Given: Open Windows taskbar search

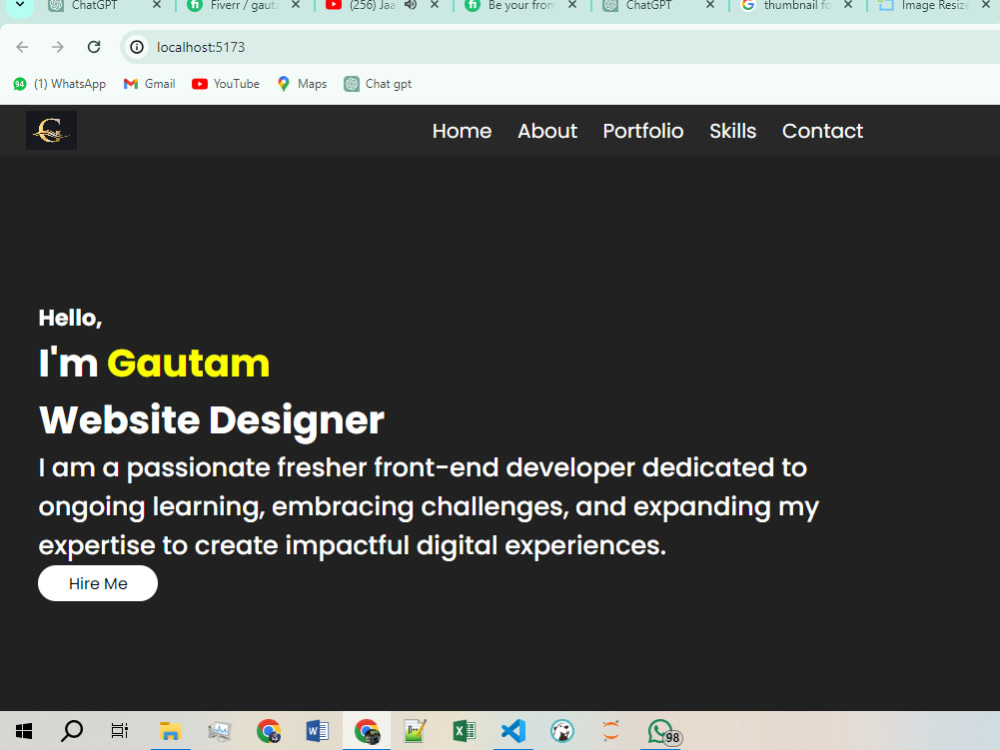Looking at the screenshot, I should [x=72, y=731].
